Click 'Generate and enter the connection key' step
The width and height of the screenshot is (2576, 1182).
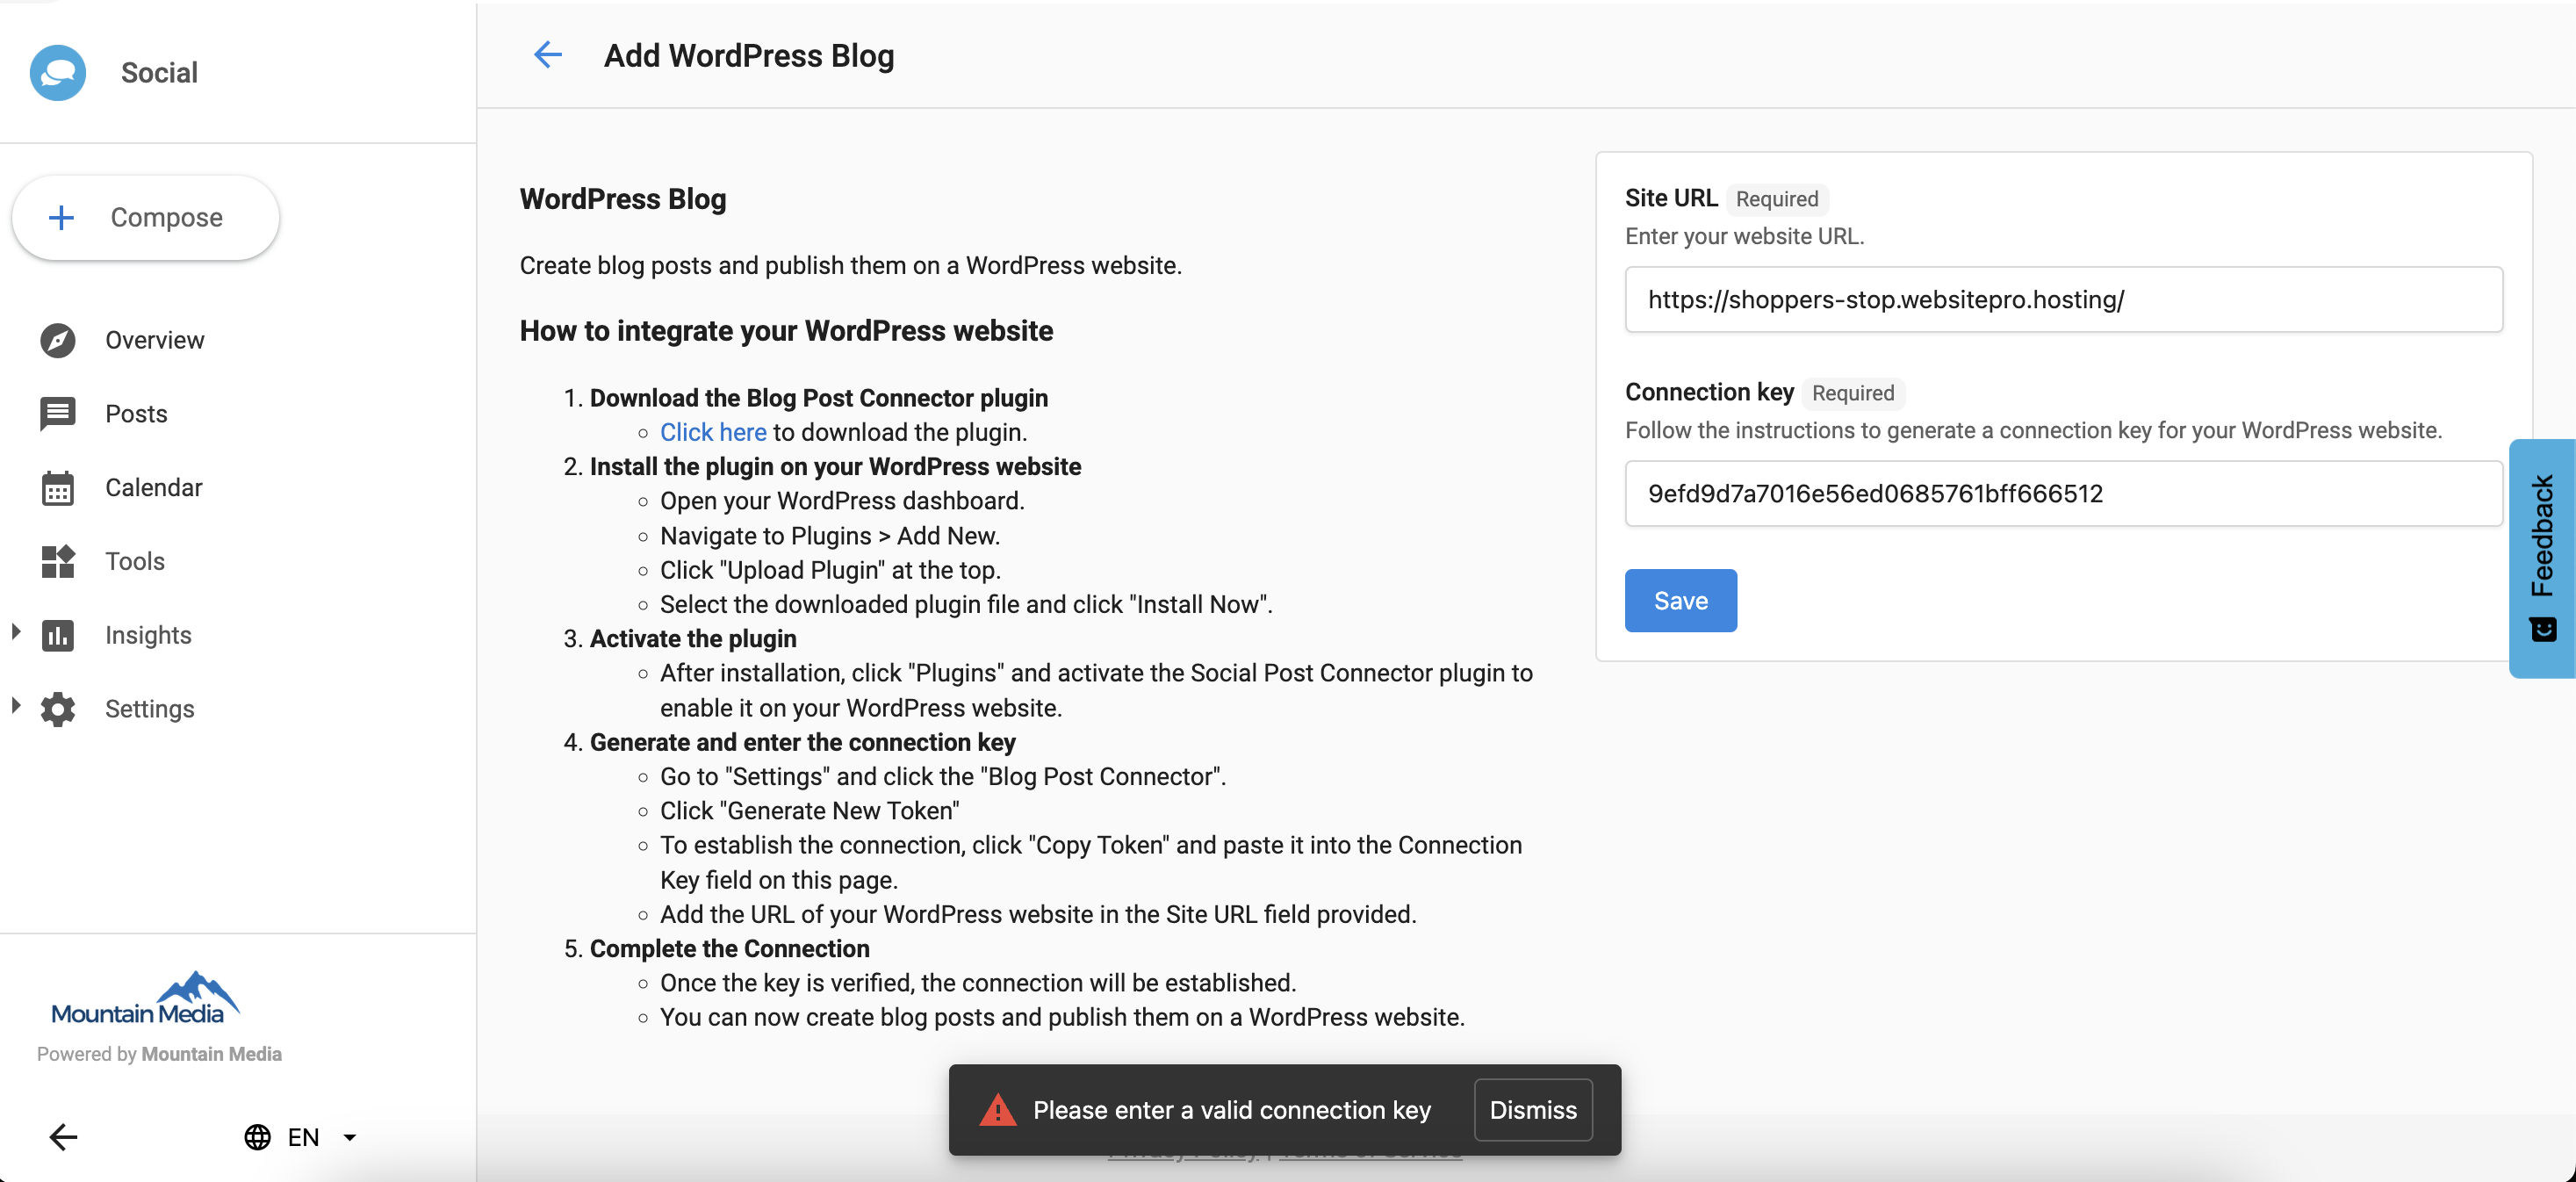802,742
